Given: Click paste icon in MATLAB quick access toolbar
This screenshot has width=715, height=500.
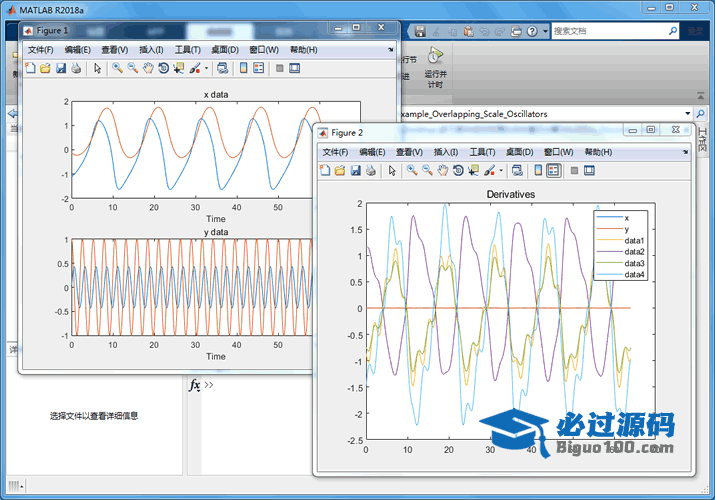Looking at the screenshot, I should coord(468,31).
